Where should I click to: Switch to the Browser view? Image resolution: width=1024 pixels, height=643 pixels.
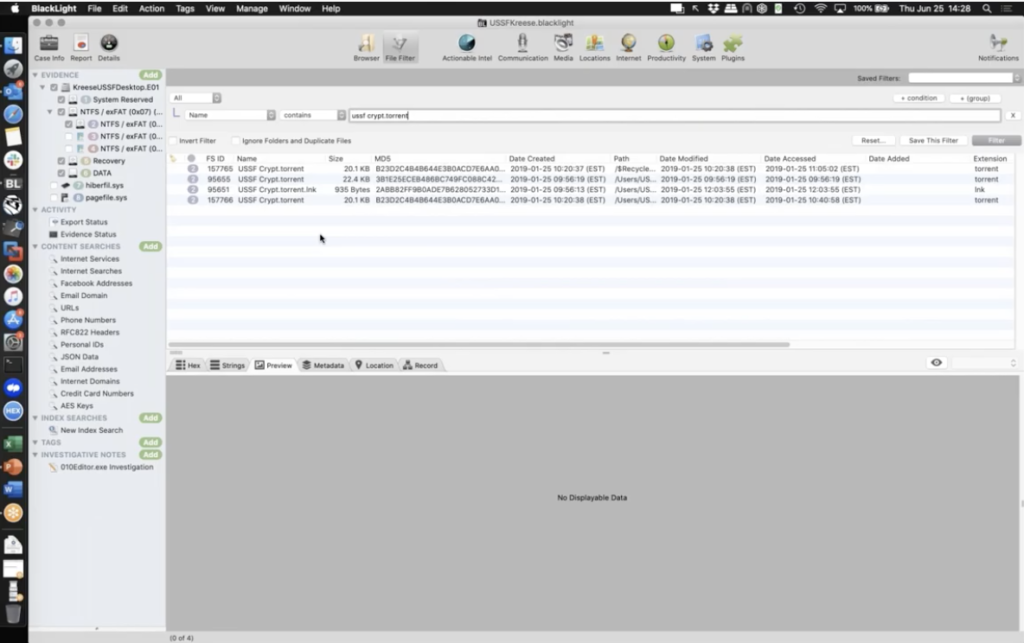[366, 48]
